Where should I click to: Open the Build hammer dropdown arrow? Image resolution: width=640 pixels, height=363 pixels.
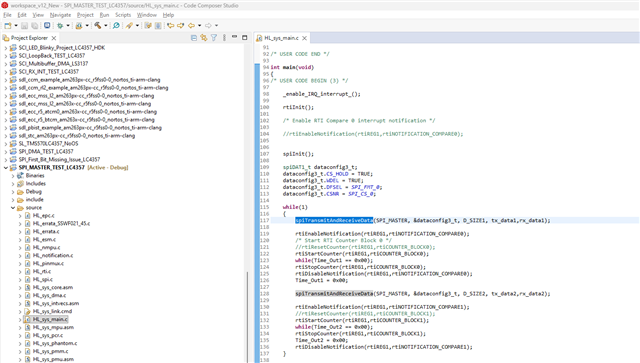click(105, 25)
